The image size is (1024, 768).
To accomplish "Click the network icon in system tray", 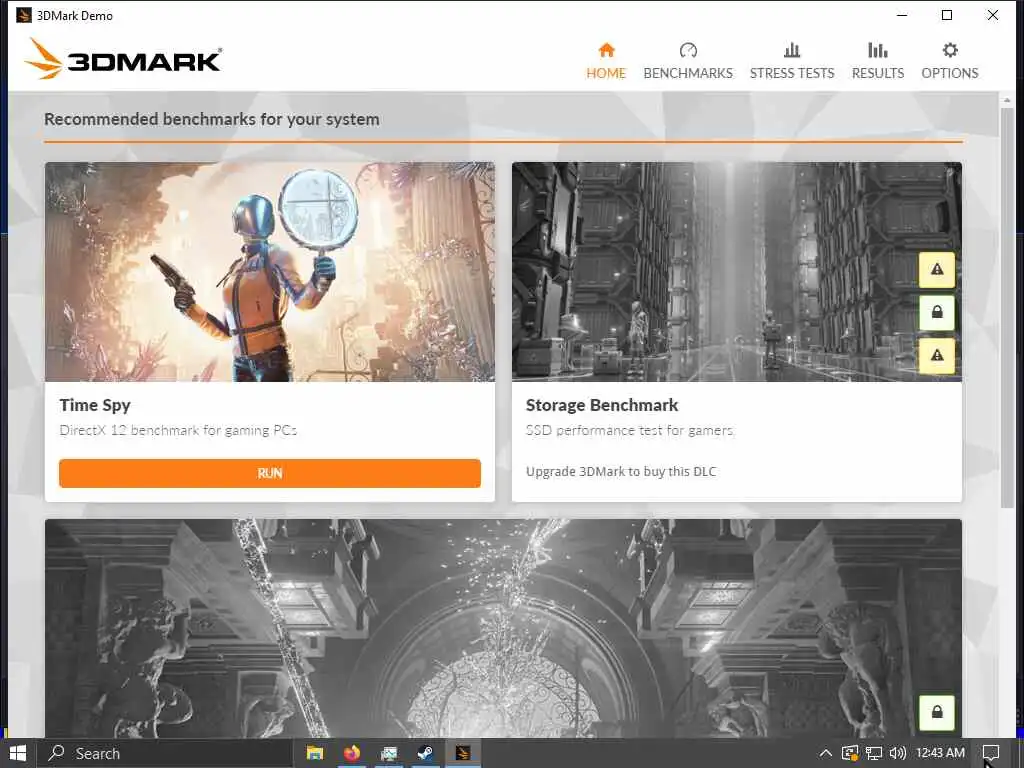I will point(874,754).
